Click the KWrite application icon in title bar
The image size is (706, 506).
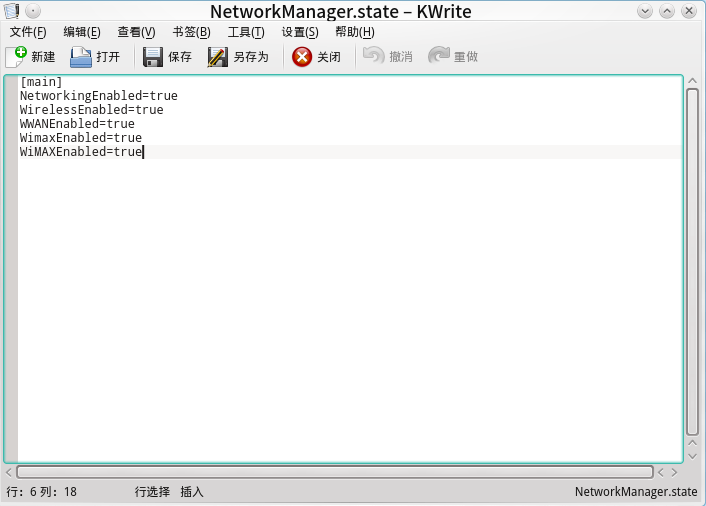(11, 10)
